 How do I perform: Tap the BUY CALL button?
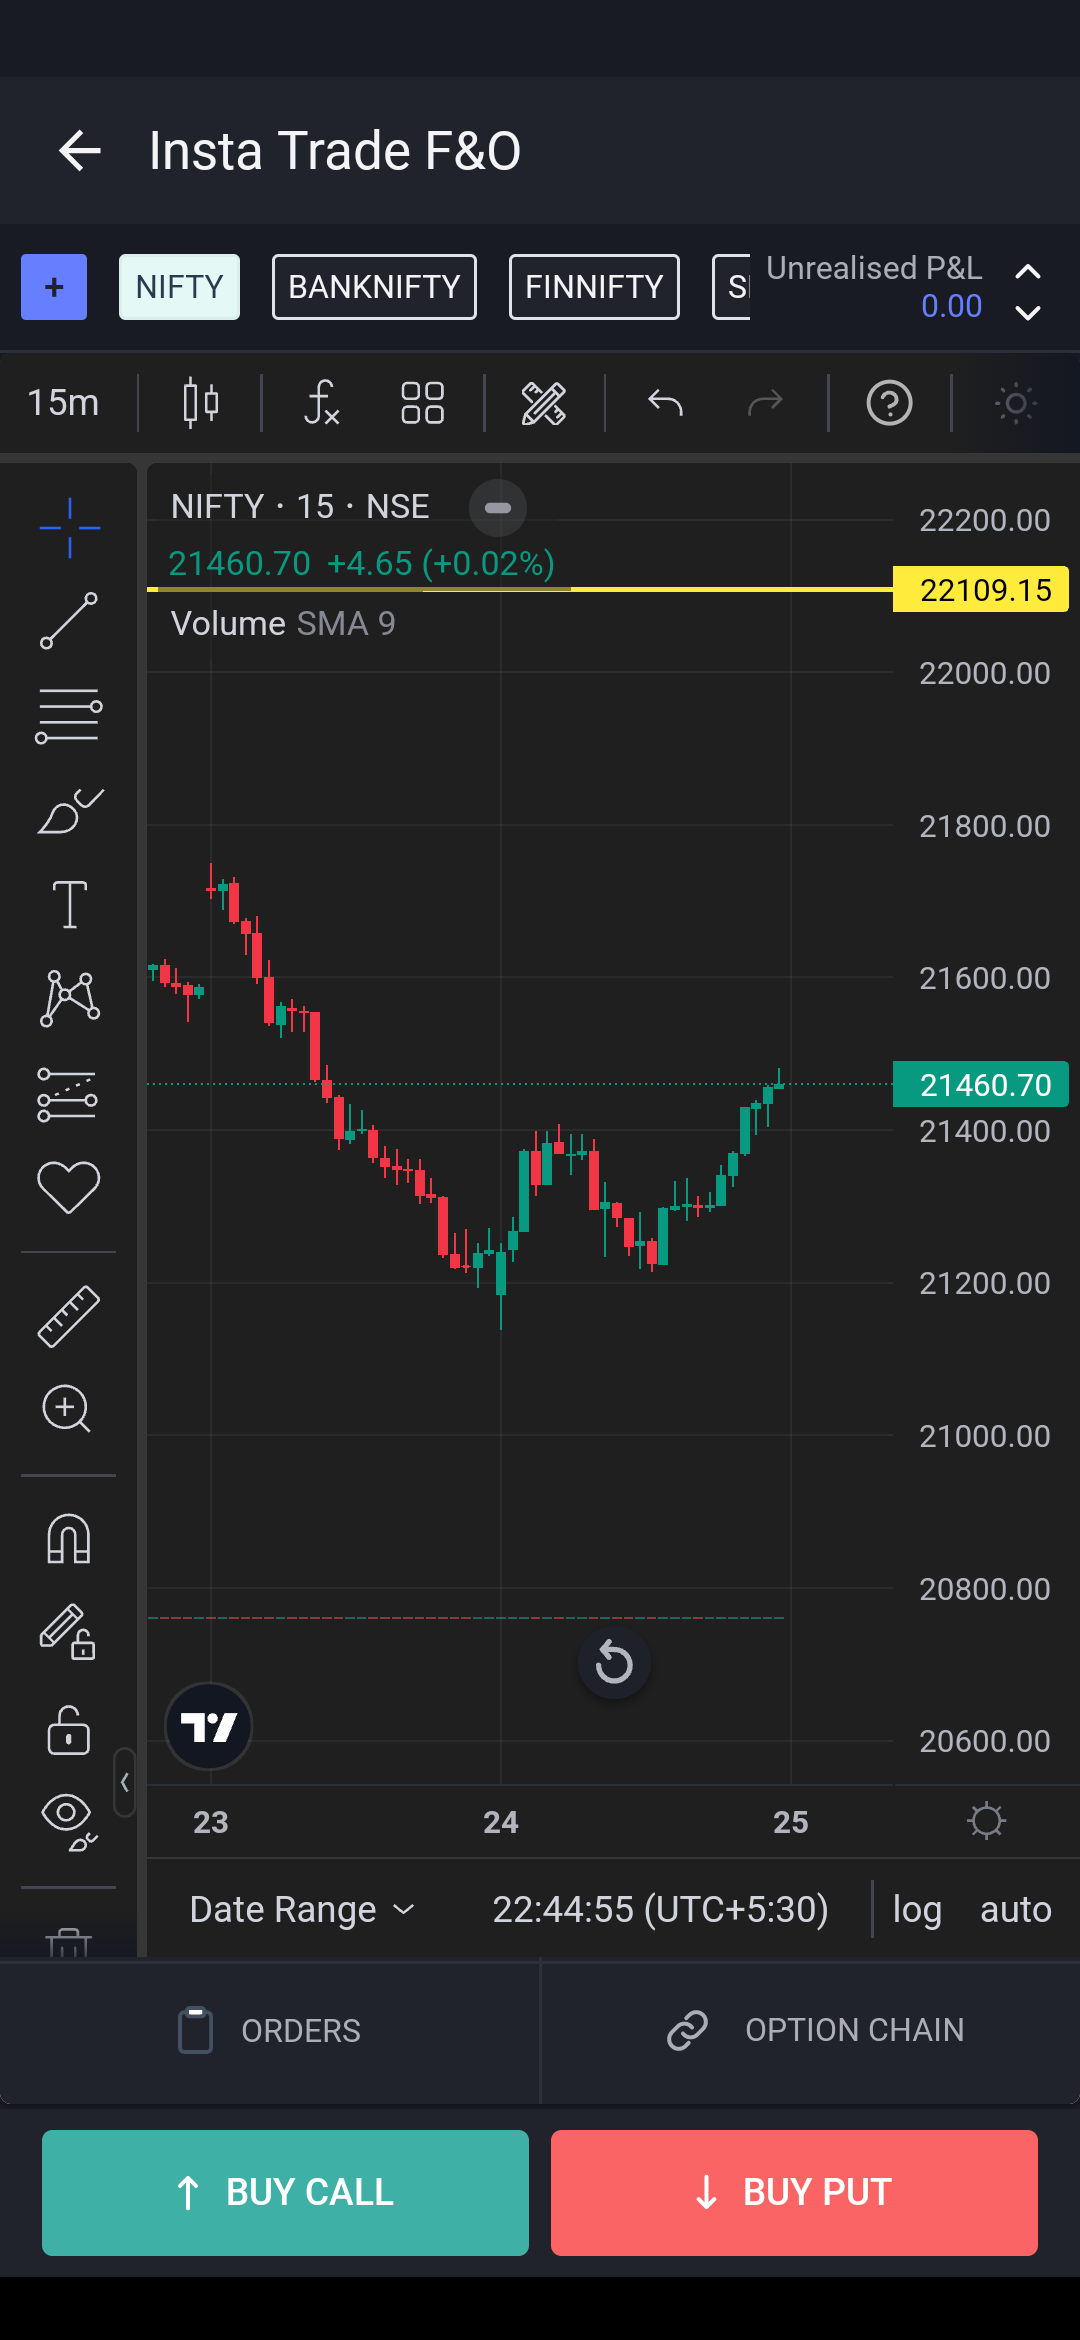(285, 2193)
